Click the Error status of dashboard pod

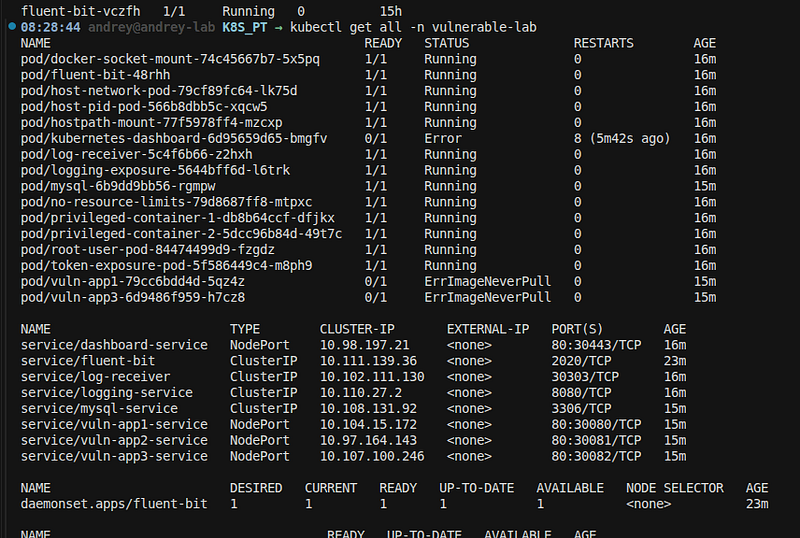443,139
